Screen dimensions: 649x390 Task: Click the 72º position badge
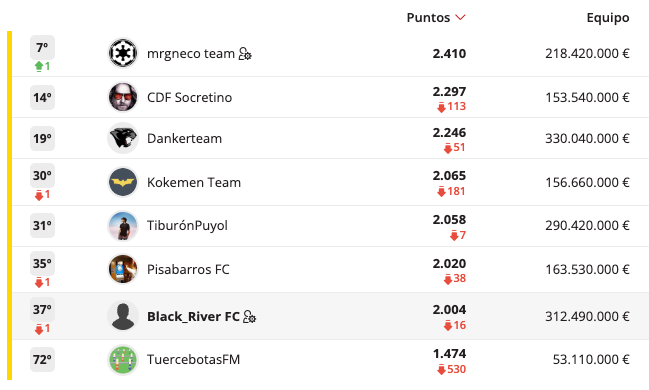(42, 359)
